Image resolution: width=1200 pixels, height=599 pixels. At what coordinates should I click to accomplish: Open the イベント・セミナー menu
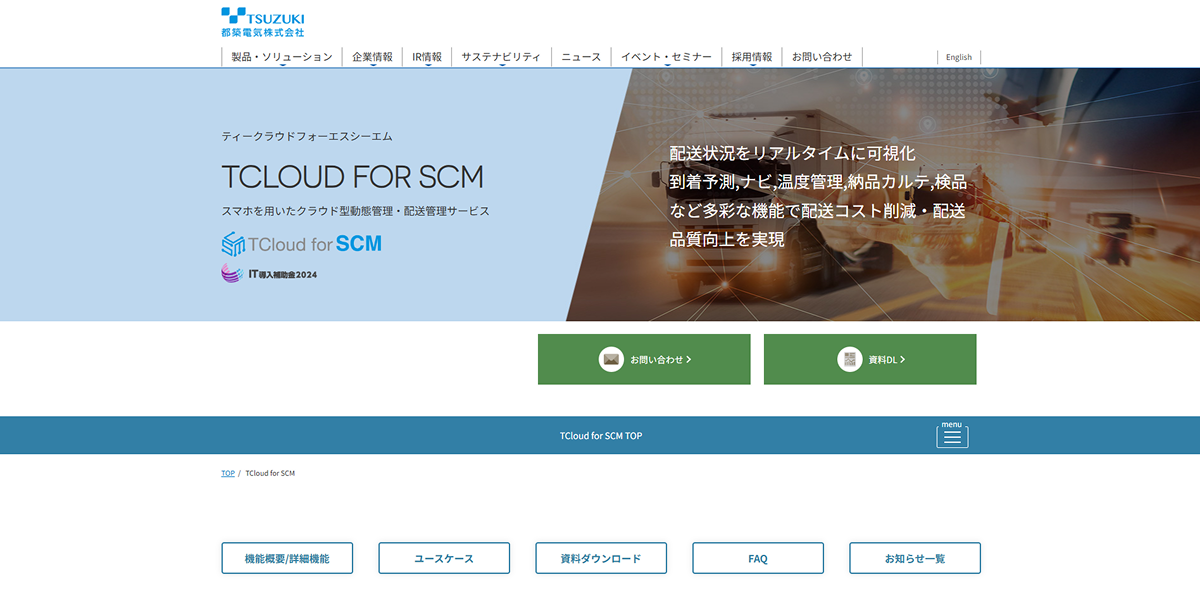[666, 57]
